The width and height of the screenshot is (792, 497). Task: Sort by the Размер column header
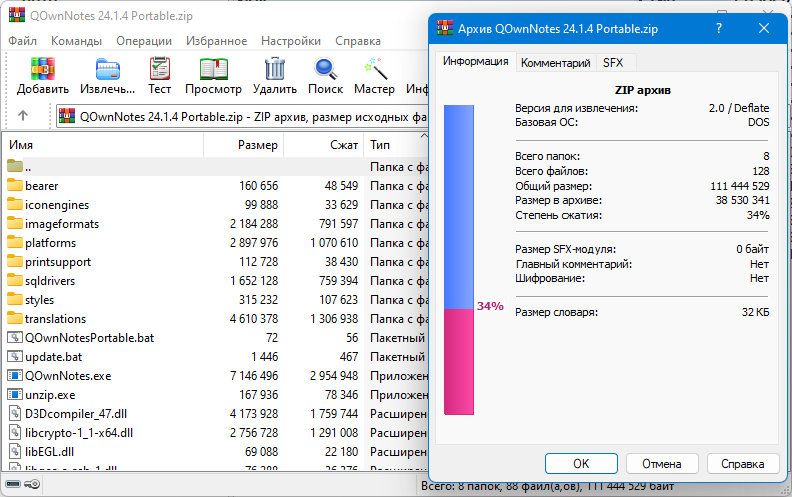[244, 145]
